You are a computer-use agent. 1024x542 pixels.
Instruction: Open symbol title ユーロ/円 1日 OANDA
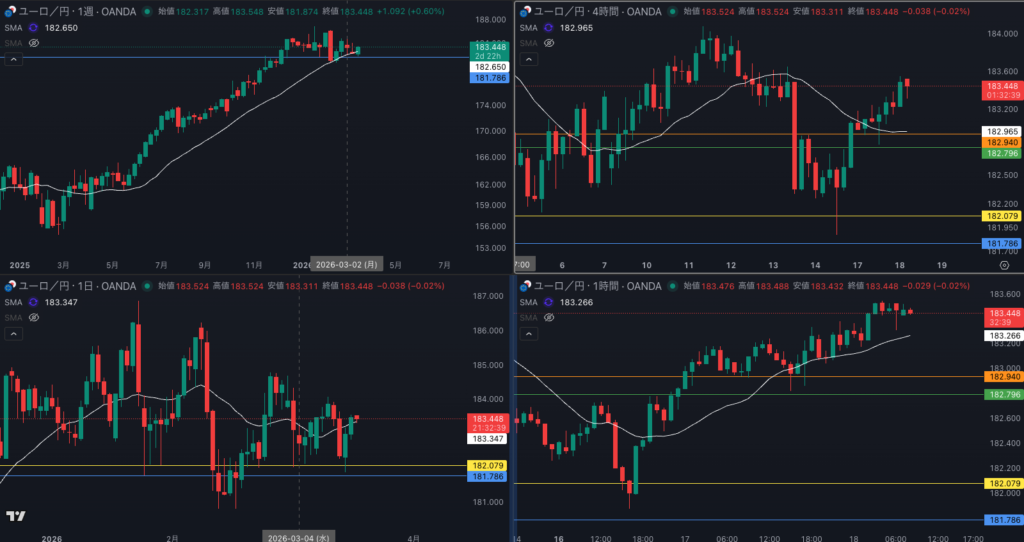78,287
